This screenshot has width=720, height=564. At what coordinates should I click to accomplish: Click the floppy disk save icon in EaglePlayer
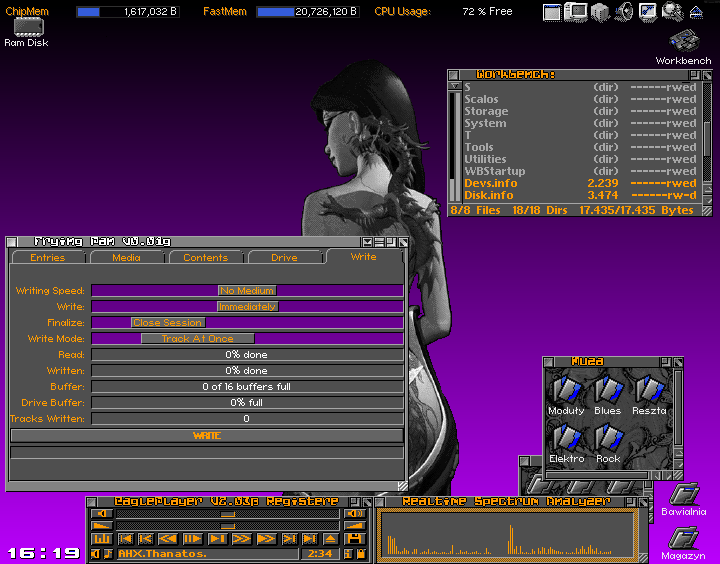[x=354, y=539]
